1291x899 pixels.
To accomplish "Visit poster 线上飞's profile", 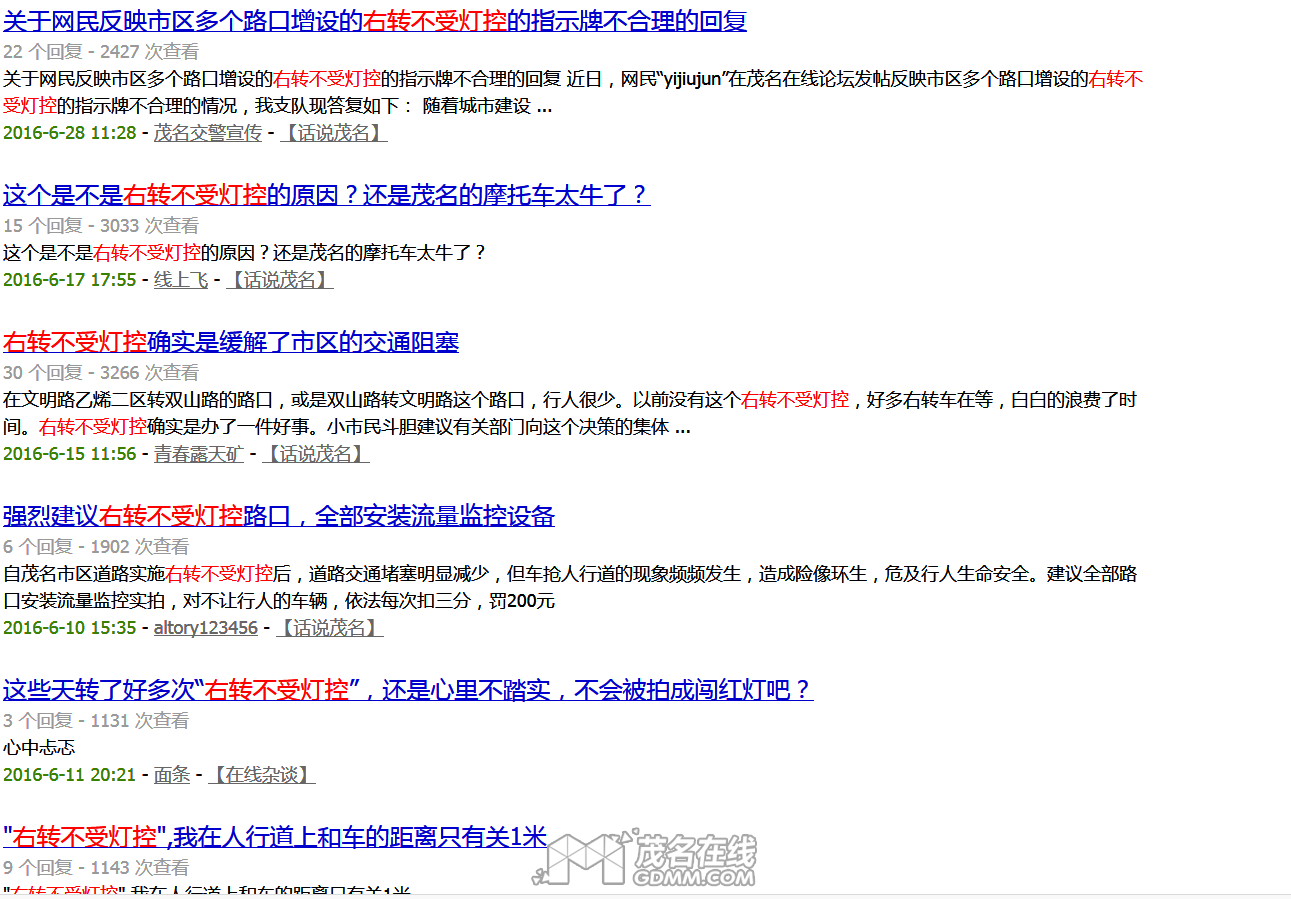I will point(181,280).
